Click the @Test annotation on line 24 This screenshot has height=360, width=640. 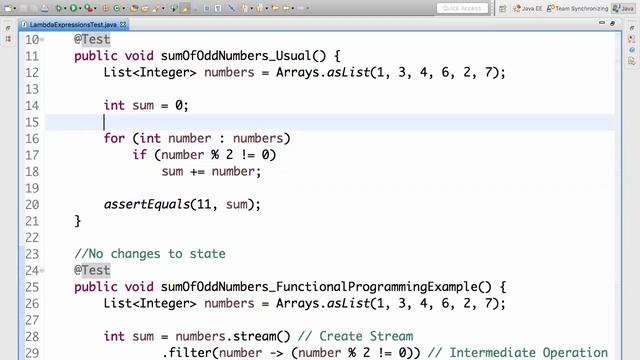pos(92,270)
